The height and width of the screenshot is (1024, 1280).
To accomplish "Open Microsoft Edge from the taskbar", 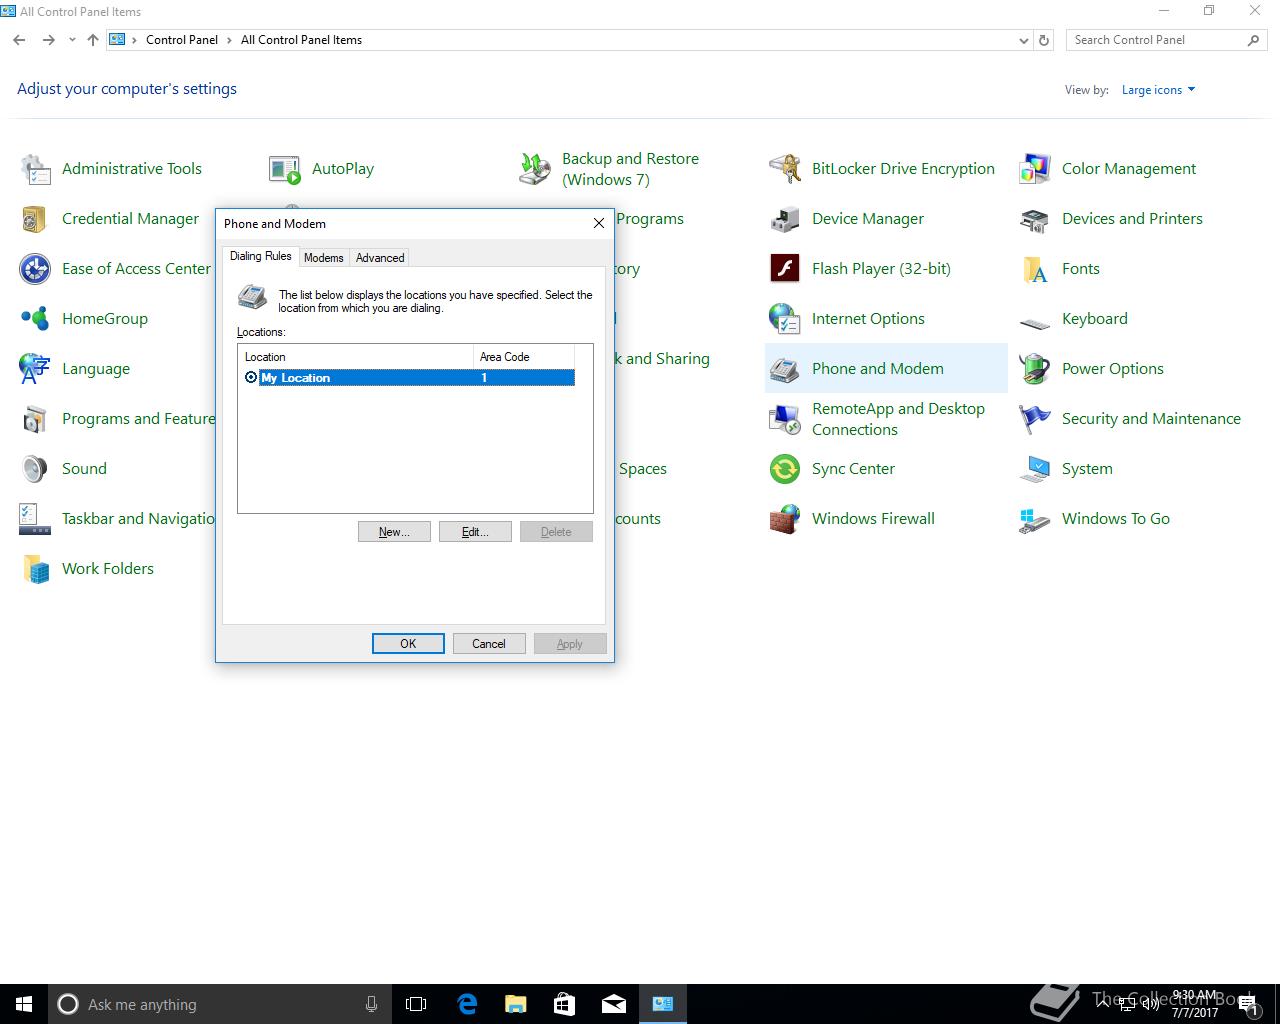I will pos(467,1004).
